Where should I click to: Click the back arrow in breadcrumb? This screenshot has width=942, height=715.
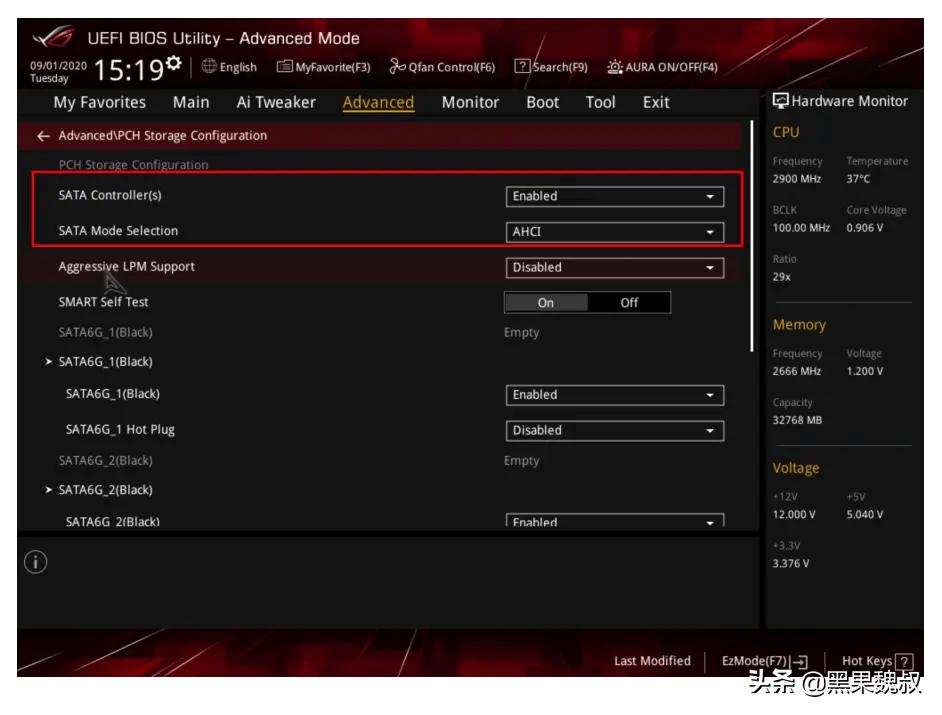43,136
